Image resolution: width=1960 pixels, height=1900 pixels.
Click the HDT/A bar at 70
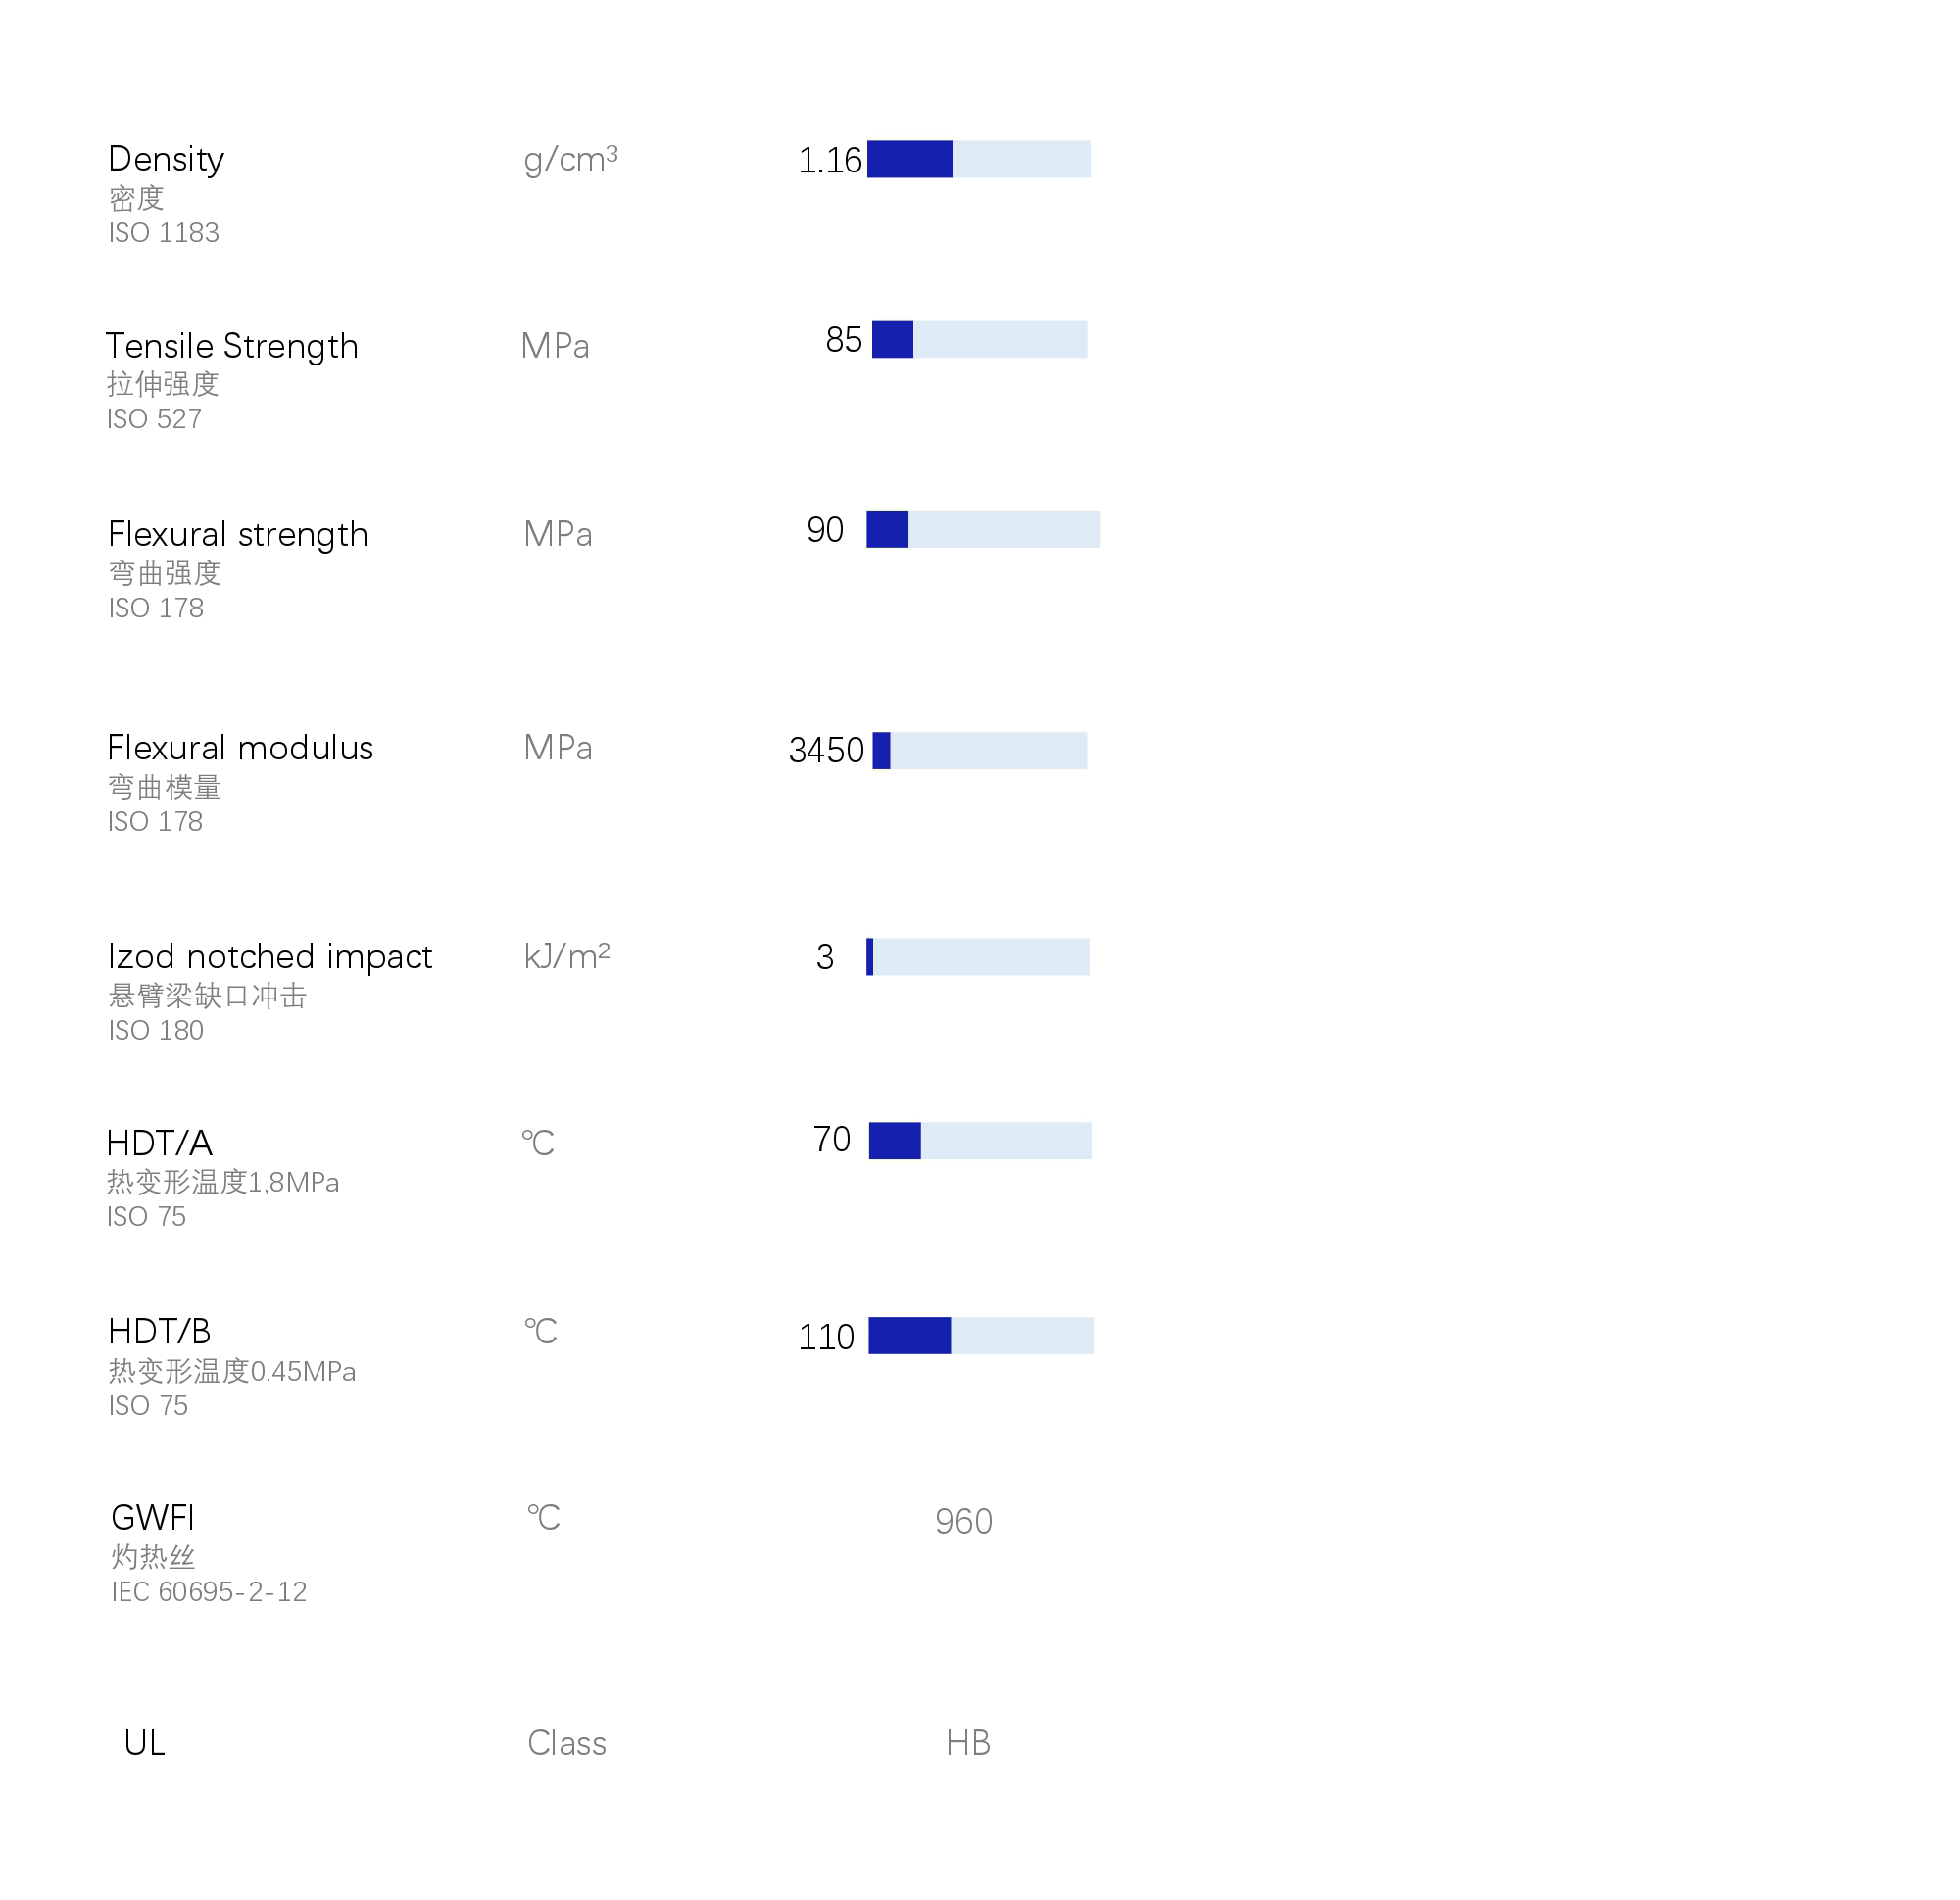point(979,1141)
